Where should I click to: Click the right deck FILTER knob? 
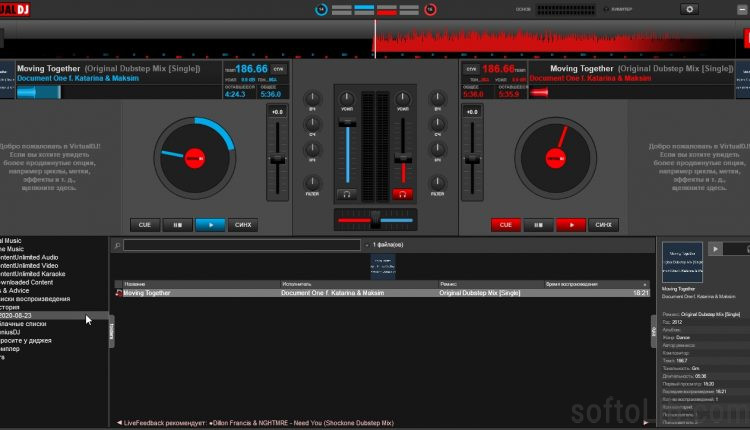pyautogui.click(x=437, y=182)
